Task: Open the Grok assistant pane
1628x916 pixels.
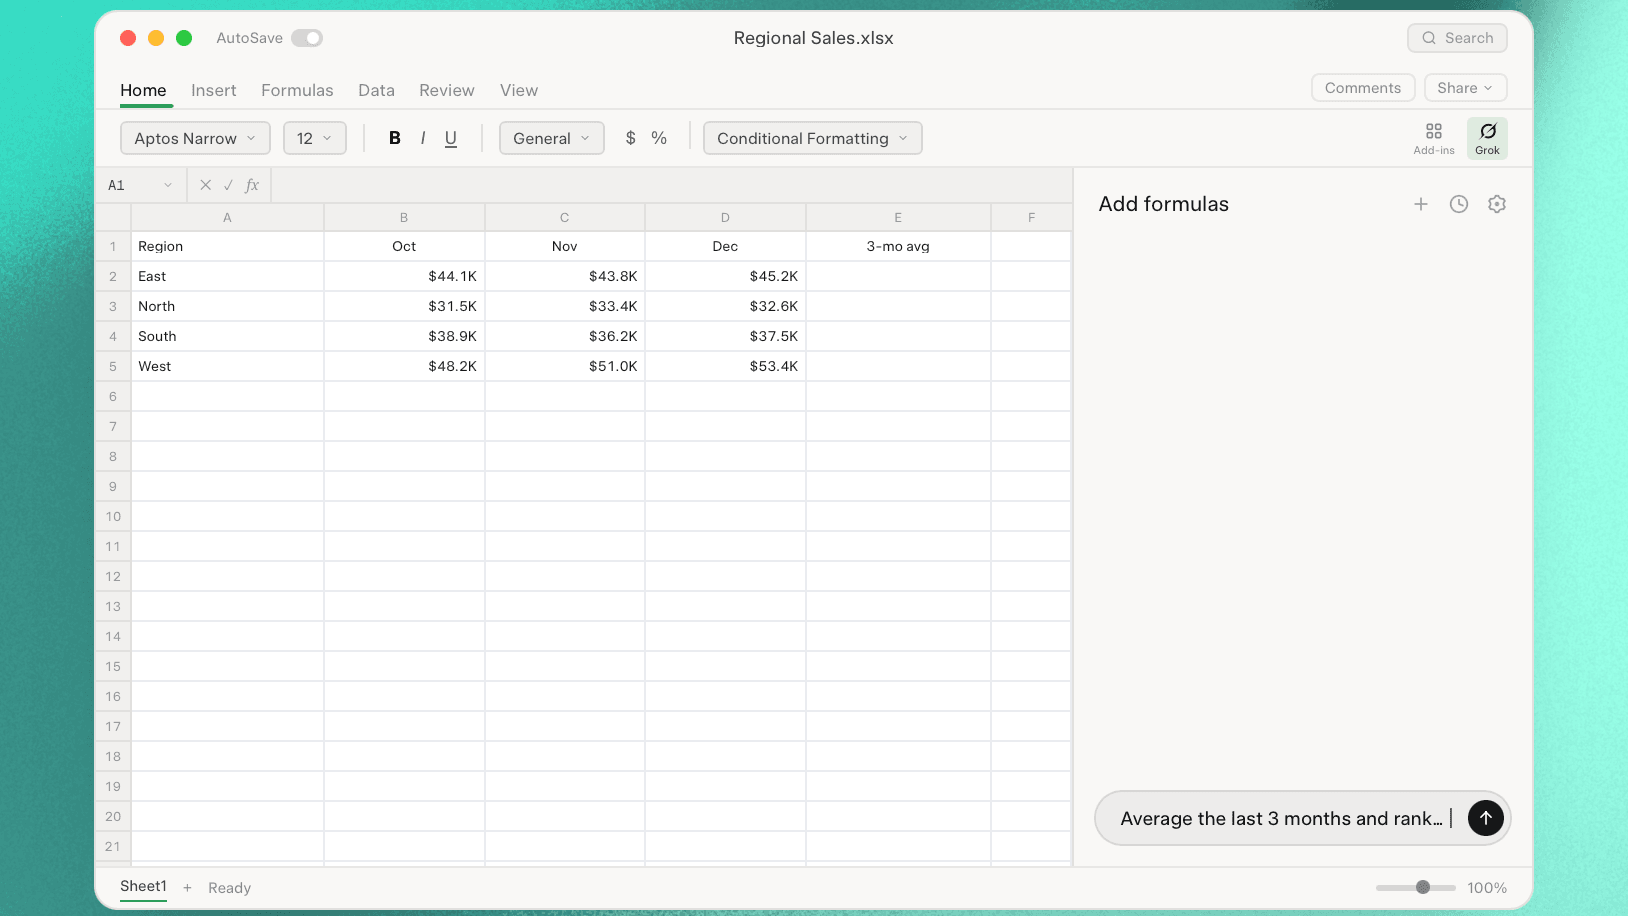Action: click(x=1487, y=138)
